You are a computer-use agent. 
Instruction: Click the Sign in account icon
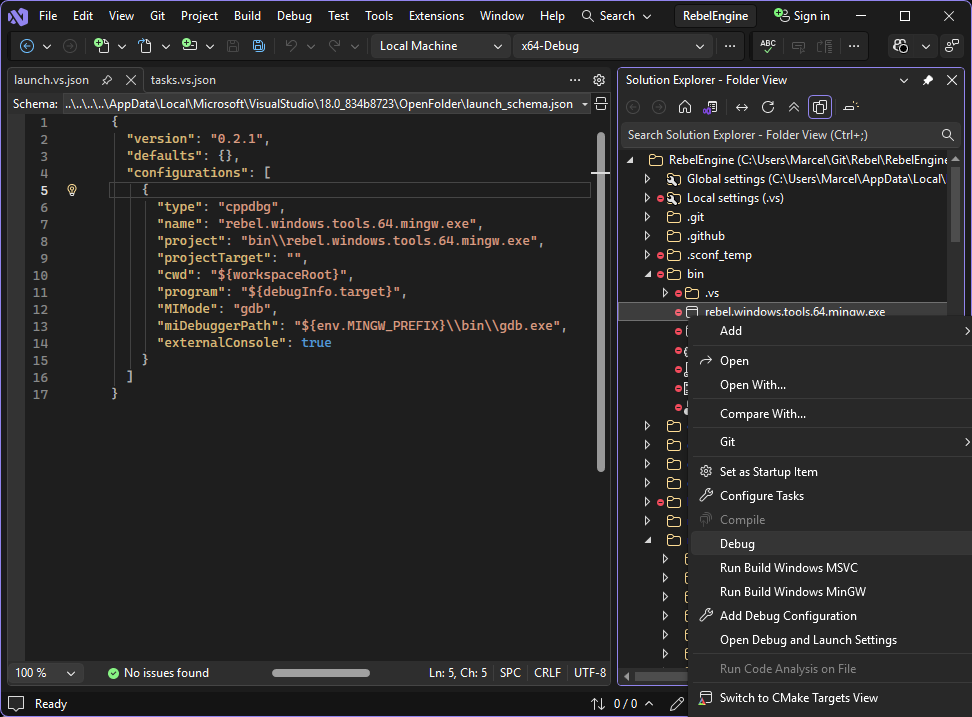click(x=782, y=15)
